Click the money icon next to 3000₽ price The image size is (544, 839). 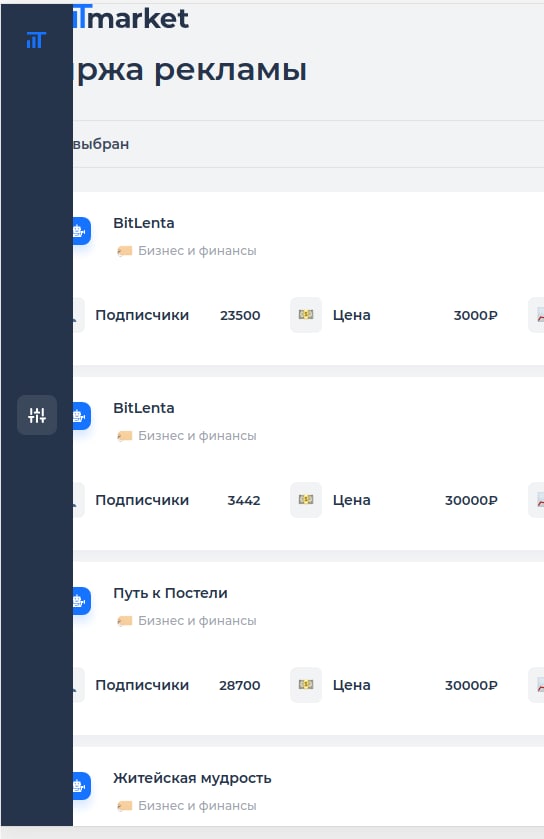[x=306, y=315]
